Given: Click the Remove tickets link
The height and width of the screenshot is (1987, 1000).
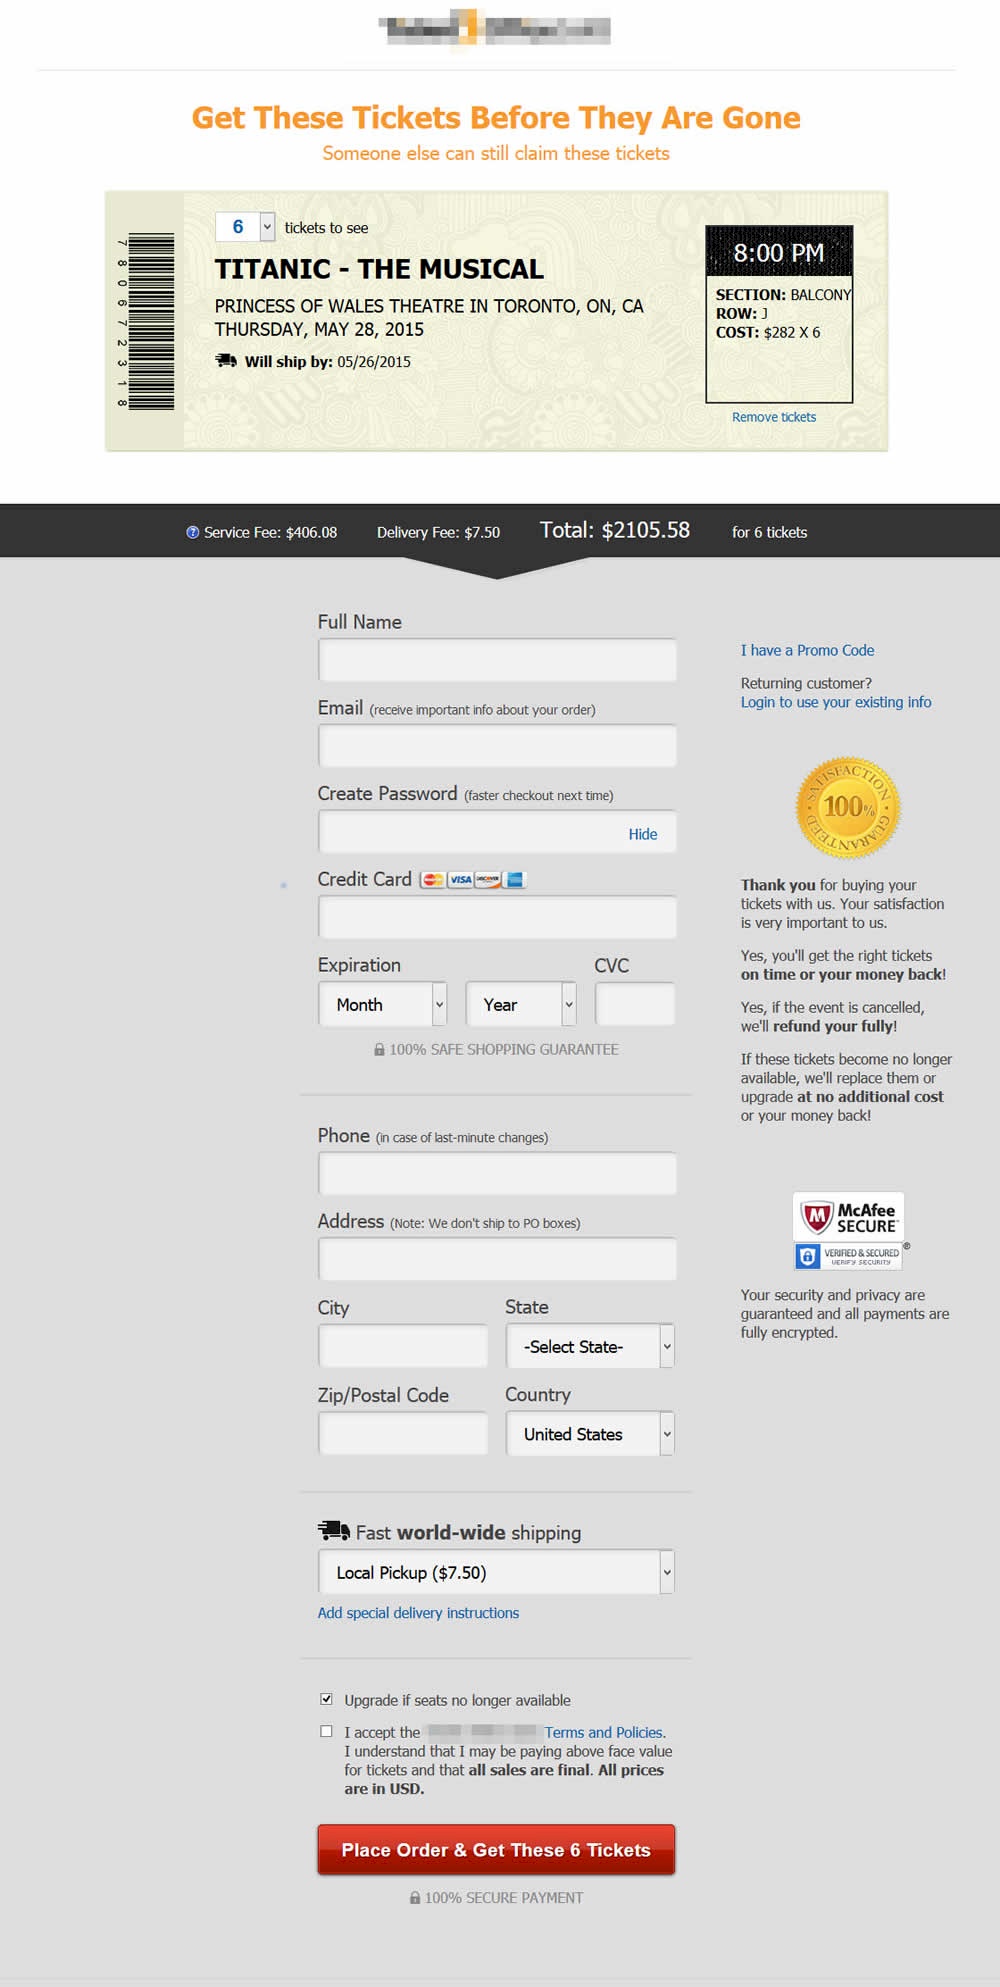Looking at the screenshot, I should (773, 417).
